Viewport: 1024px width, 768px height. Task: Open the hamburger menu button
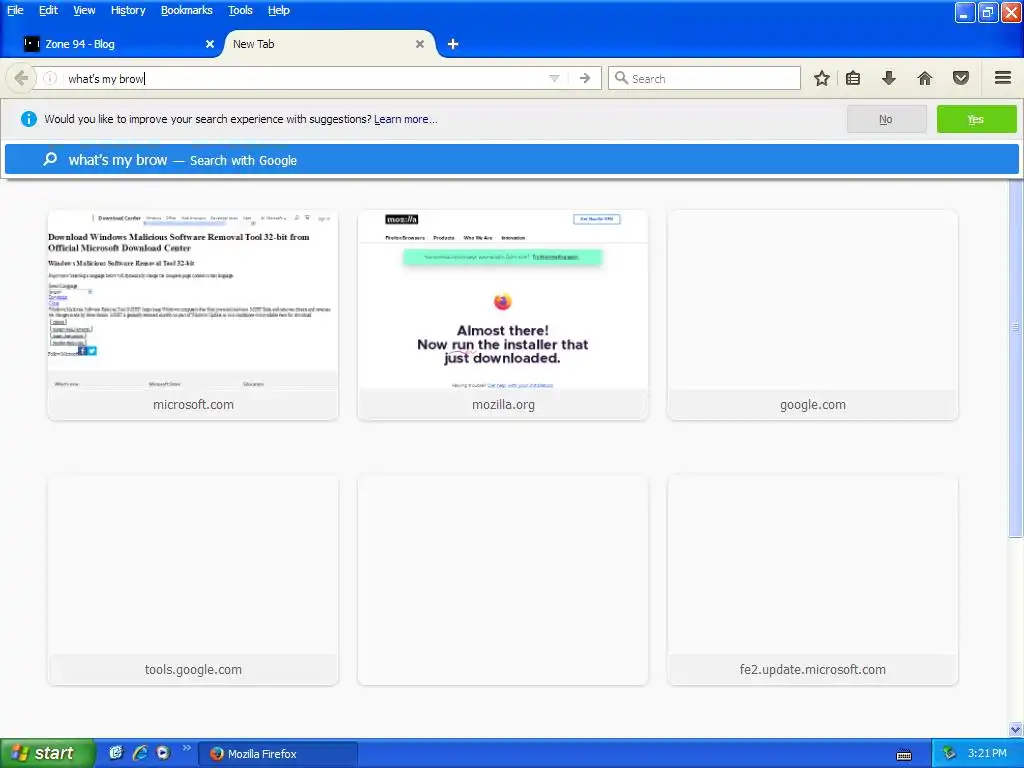coord(1003,78)
